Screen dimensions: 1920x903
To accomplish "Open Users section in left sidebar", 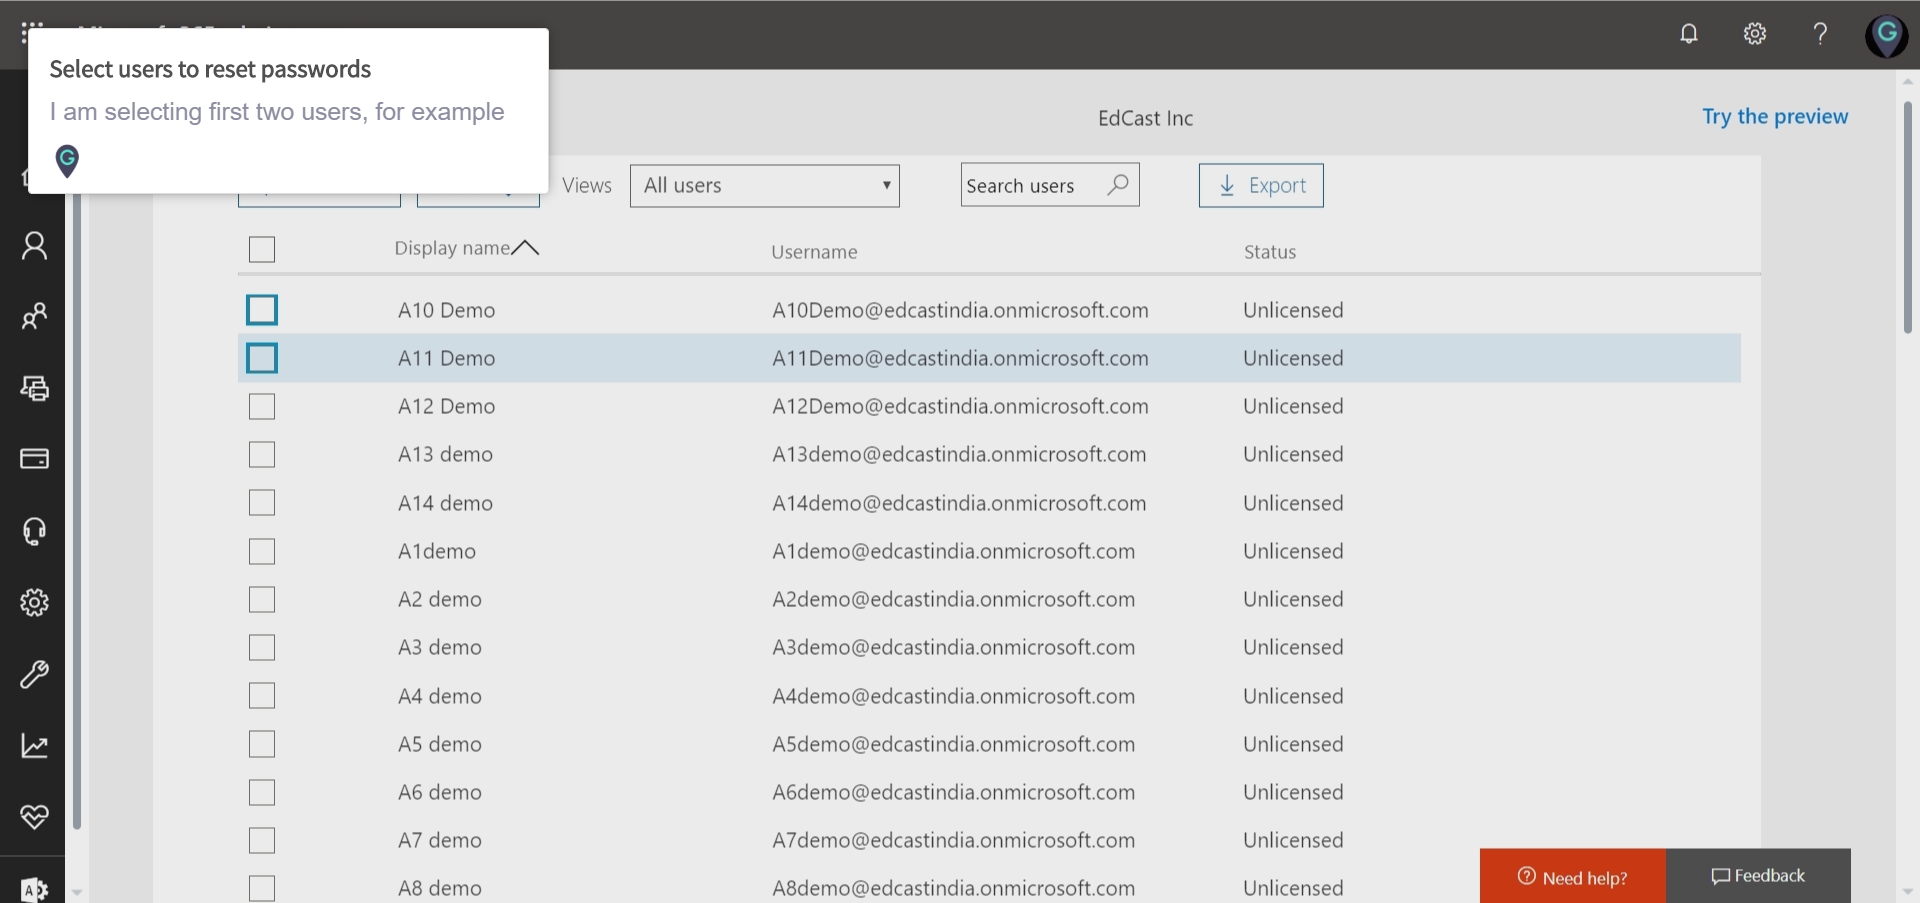I will click(x=34, y=246).
